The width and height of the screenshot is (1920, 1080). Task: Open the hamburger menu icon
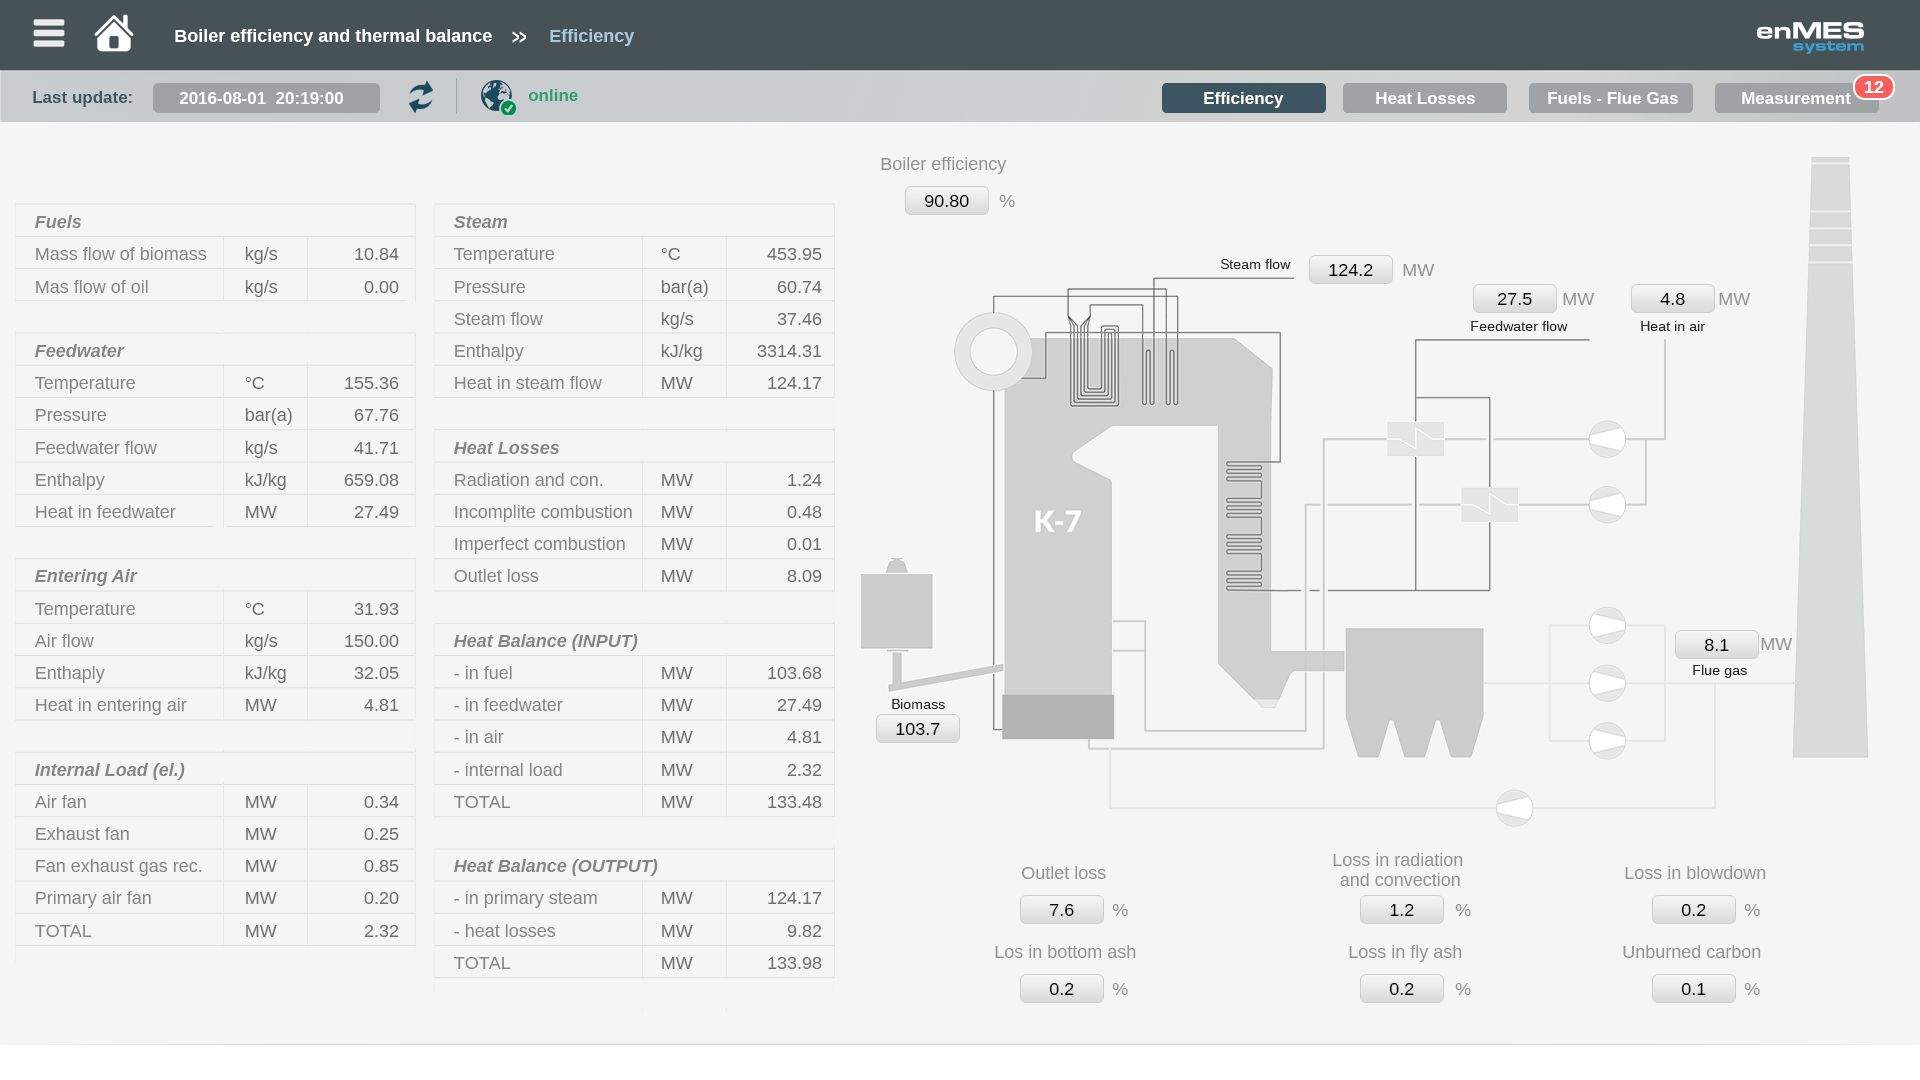tap(48, 34)
